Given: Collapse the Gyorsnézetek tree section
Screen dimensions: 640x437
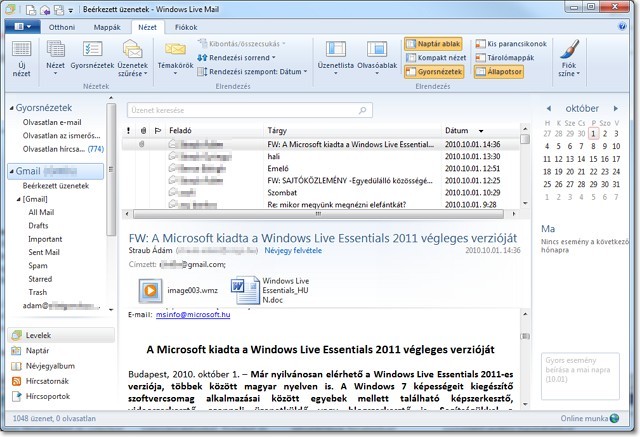Looking at the screenshot, I should coord(11,109).
